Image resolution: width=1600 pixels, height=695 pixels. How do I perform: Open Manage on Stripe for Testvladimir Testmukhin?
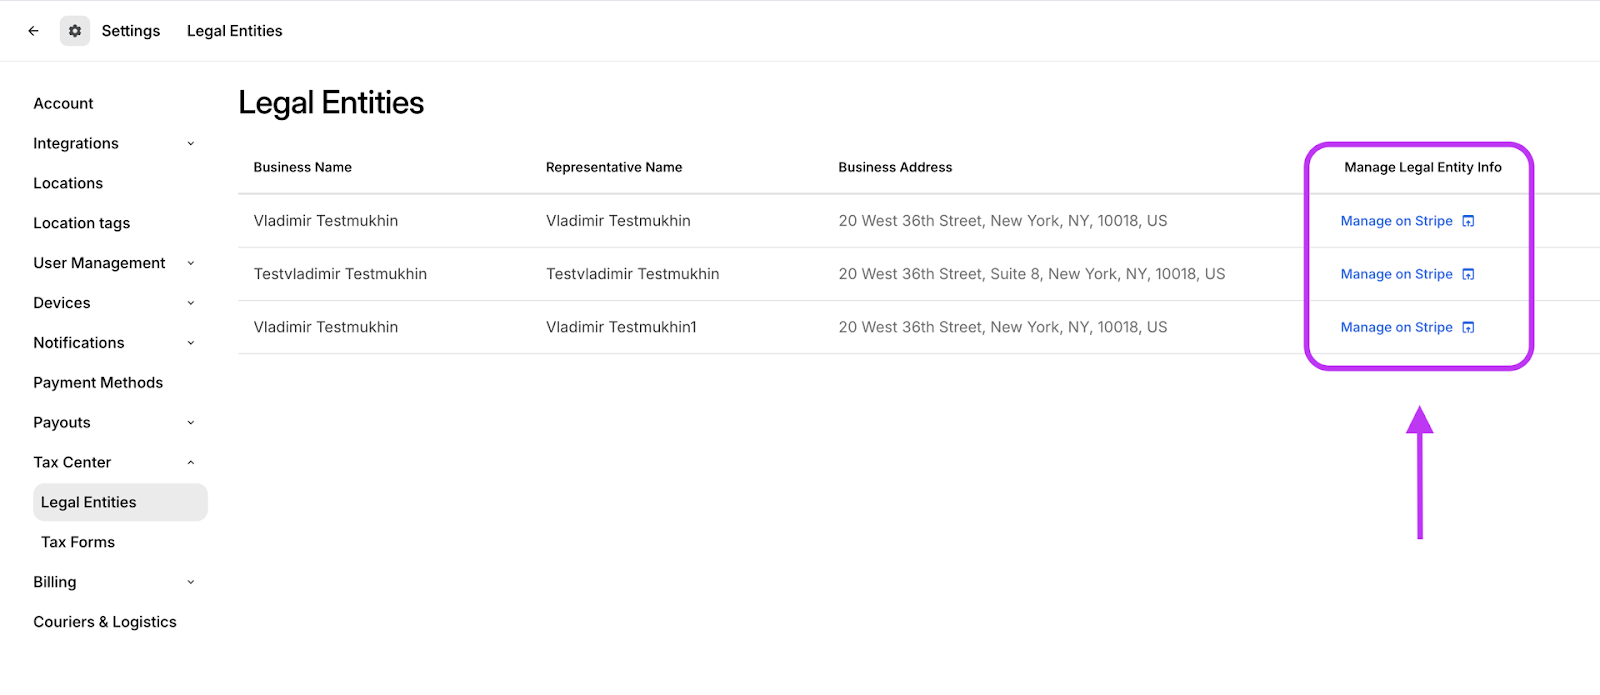coord(1396,274)
